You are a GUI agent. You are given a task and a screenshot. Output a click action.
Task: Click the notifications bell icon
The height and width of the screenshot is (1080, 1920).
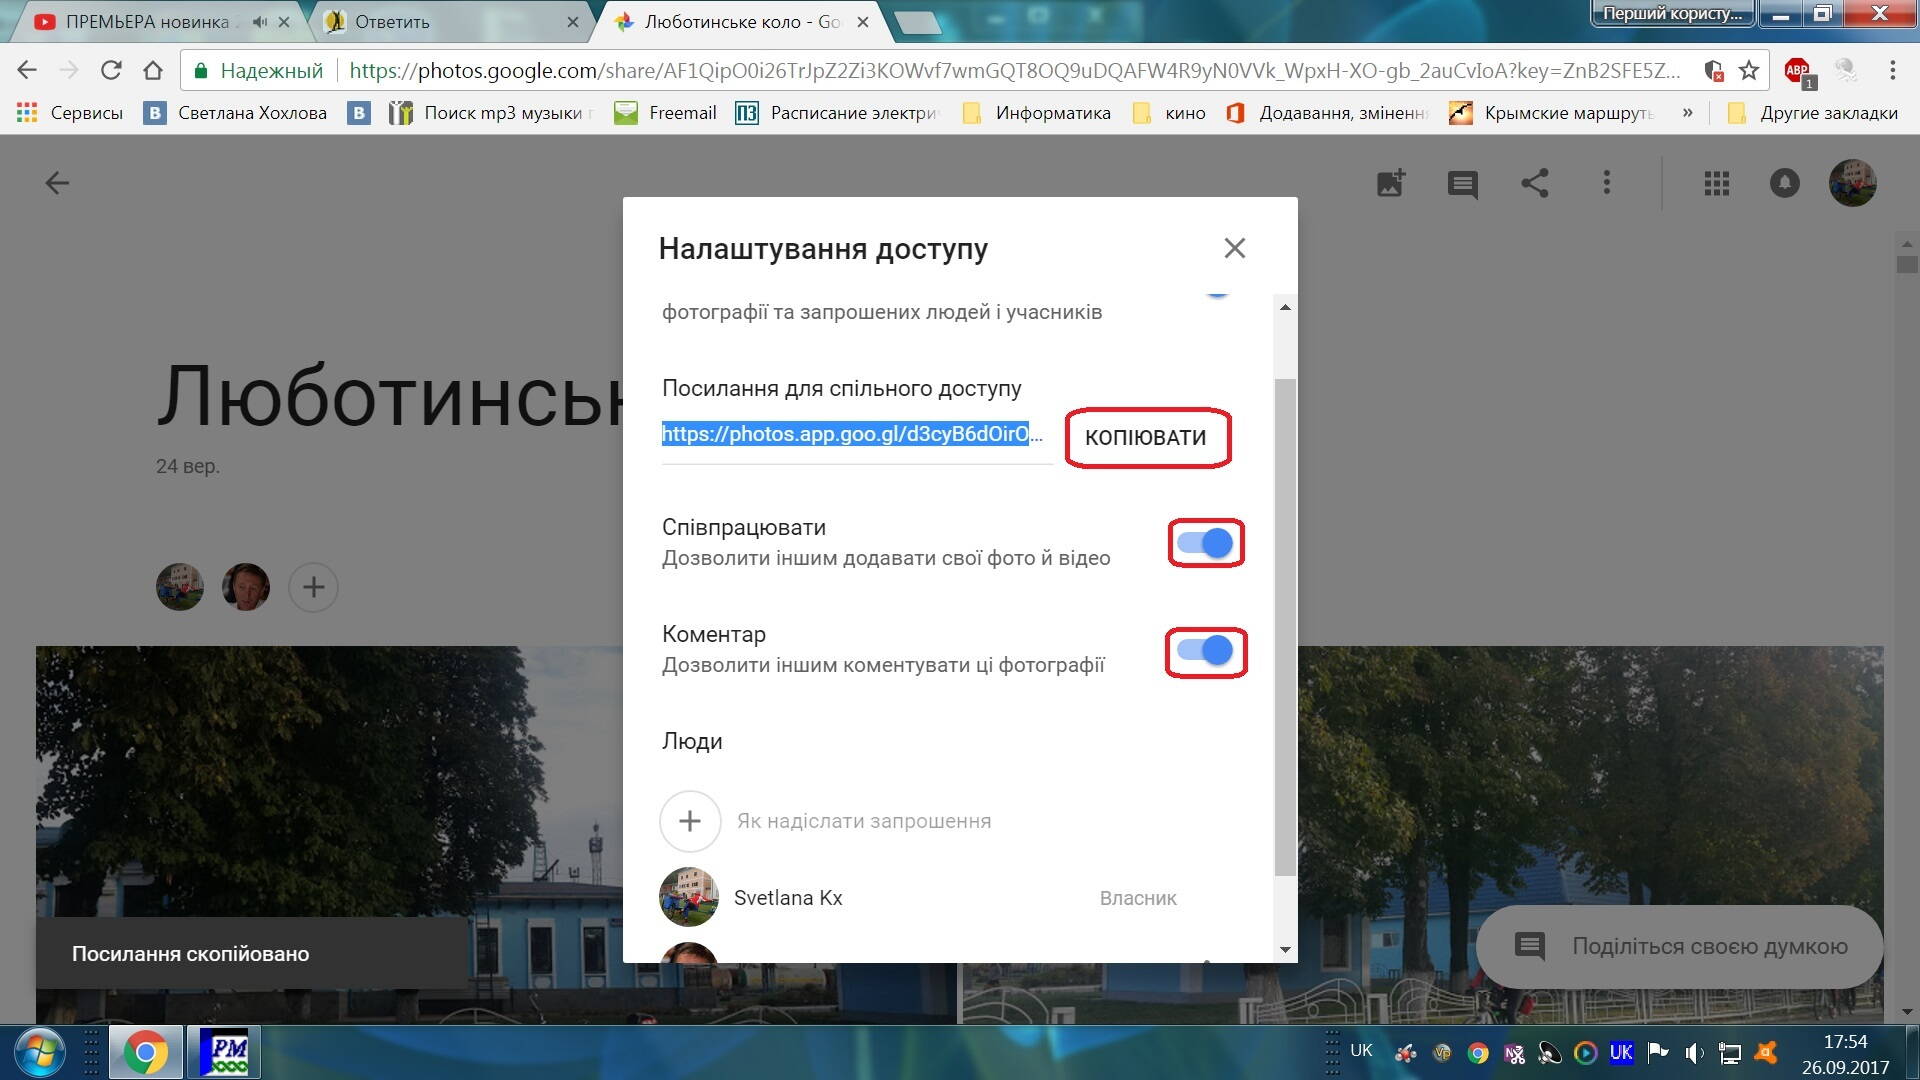[1785, 183]
